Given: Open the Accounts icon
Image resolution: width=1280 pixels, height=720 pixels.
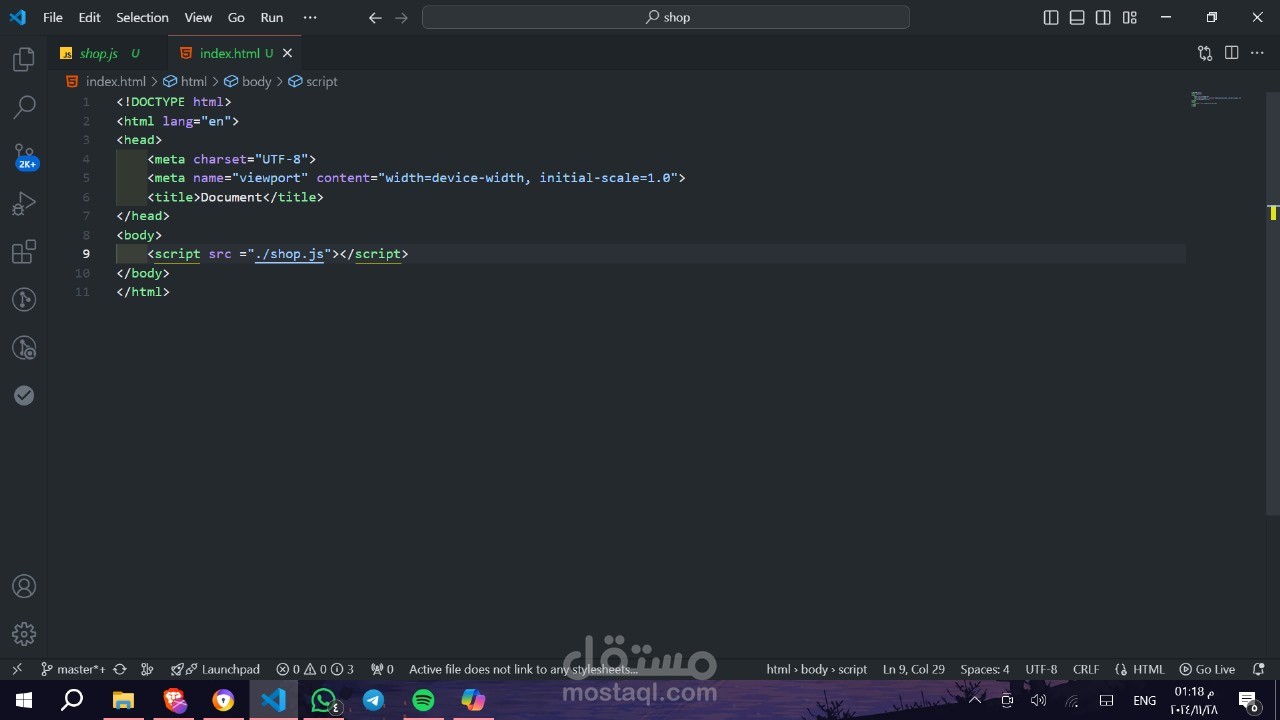Looking at the screenshot, I should point(24,586).
